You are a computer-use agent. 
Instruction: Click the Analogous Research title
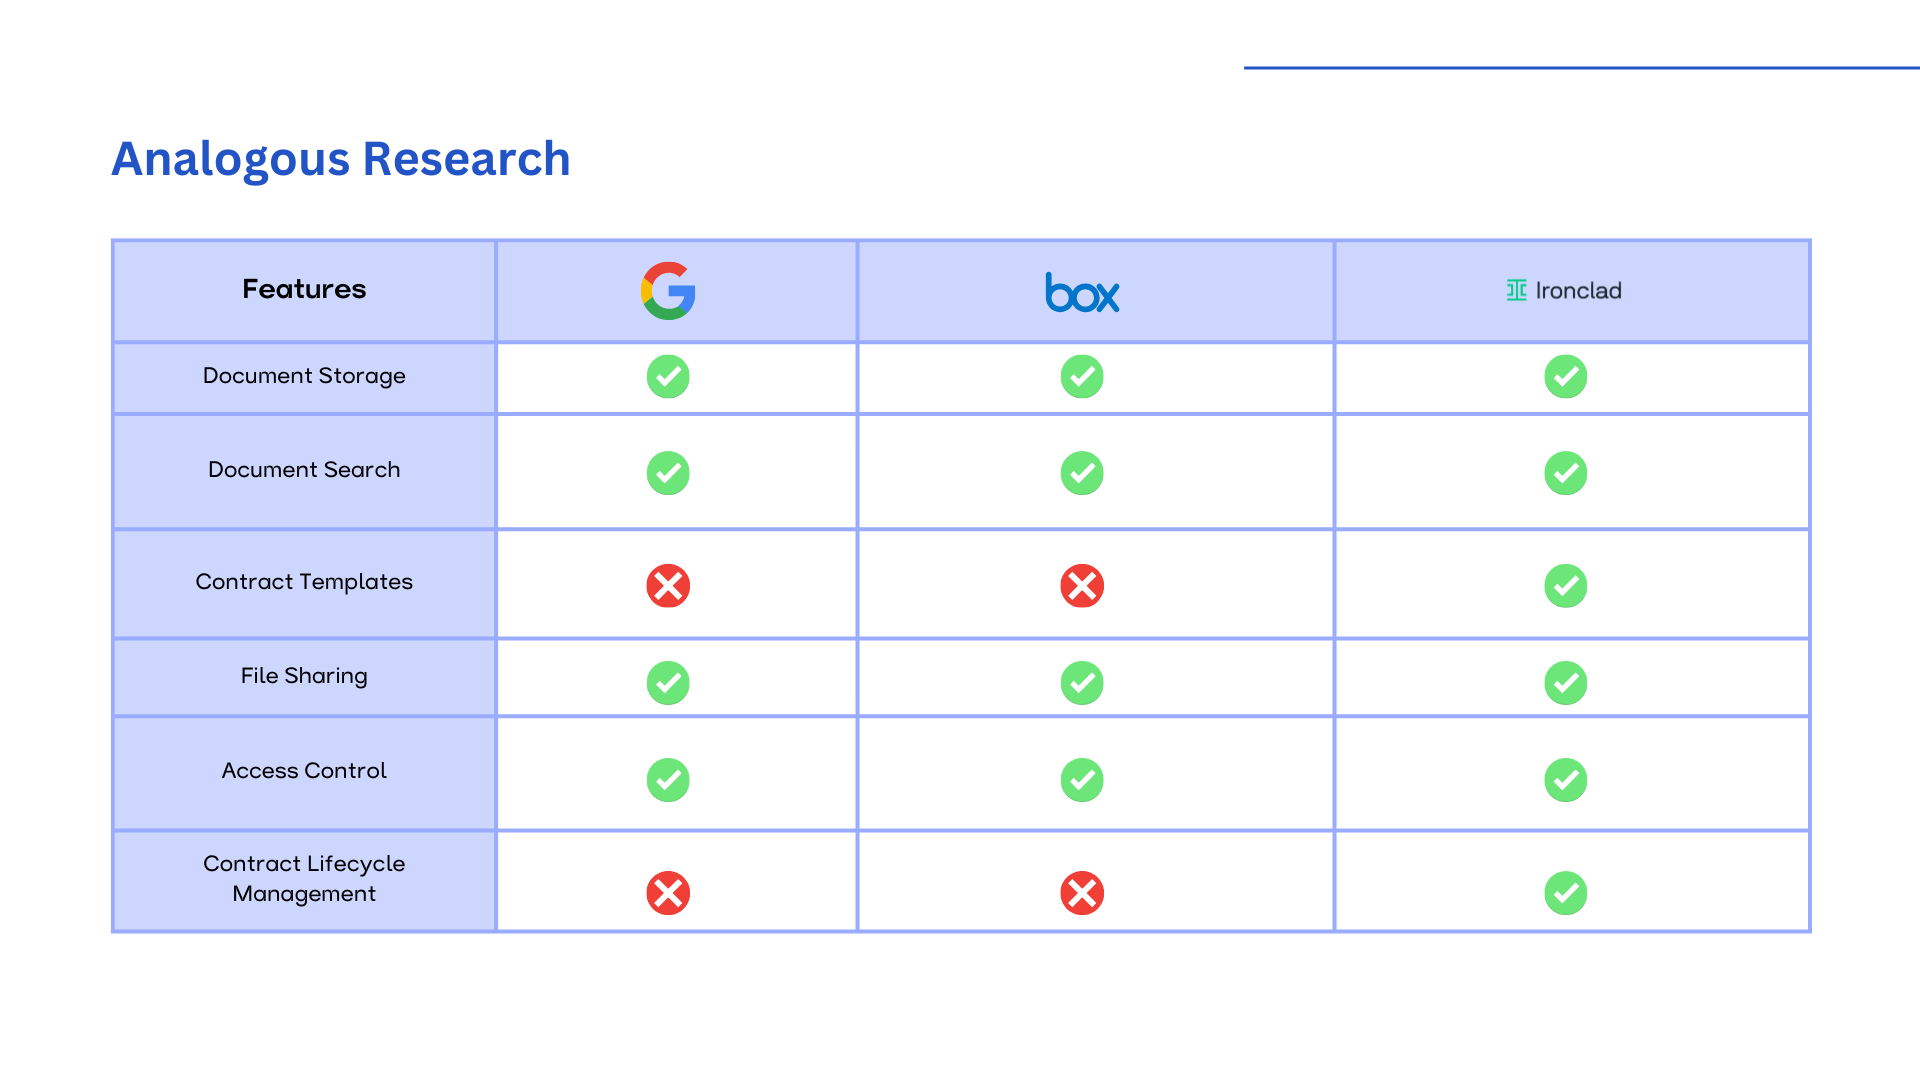pyautogui.click(x=341, y=159)
